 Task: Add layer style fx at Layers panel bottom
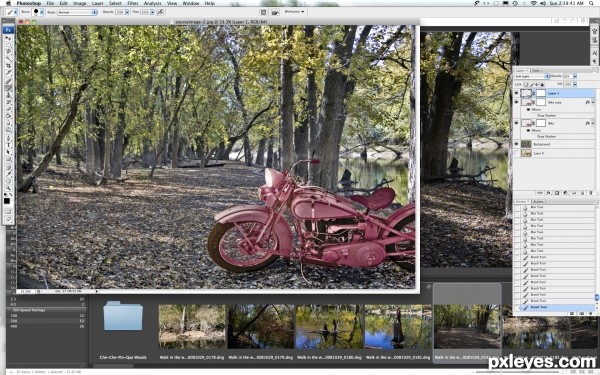[548, 193]
